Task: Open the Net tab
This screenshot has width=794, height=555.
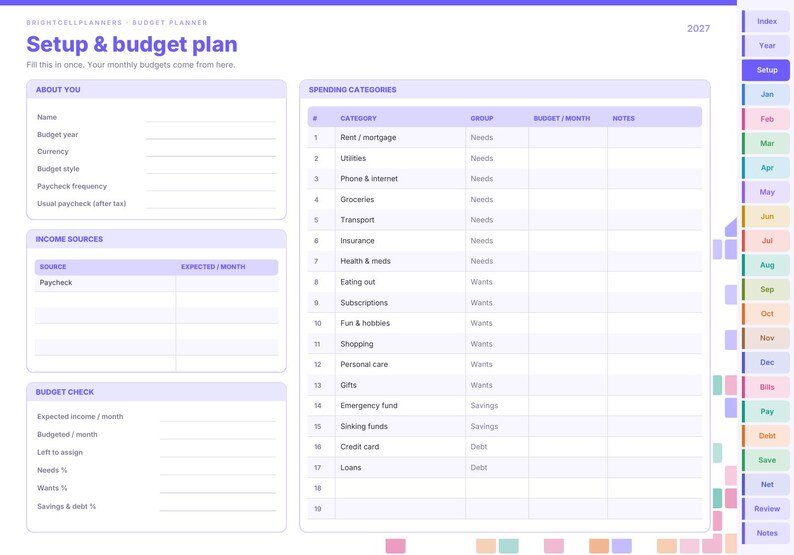Action: coord(766,484)
